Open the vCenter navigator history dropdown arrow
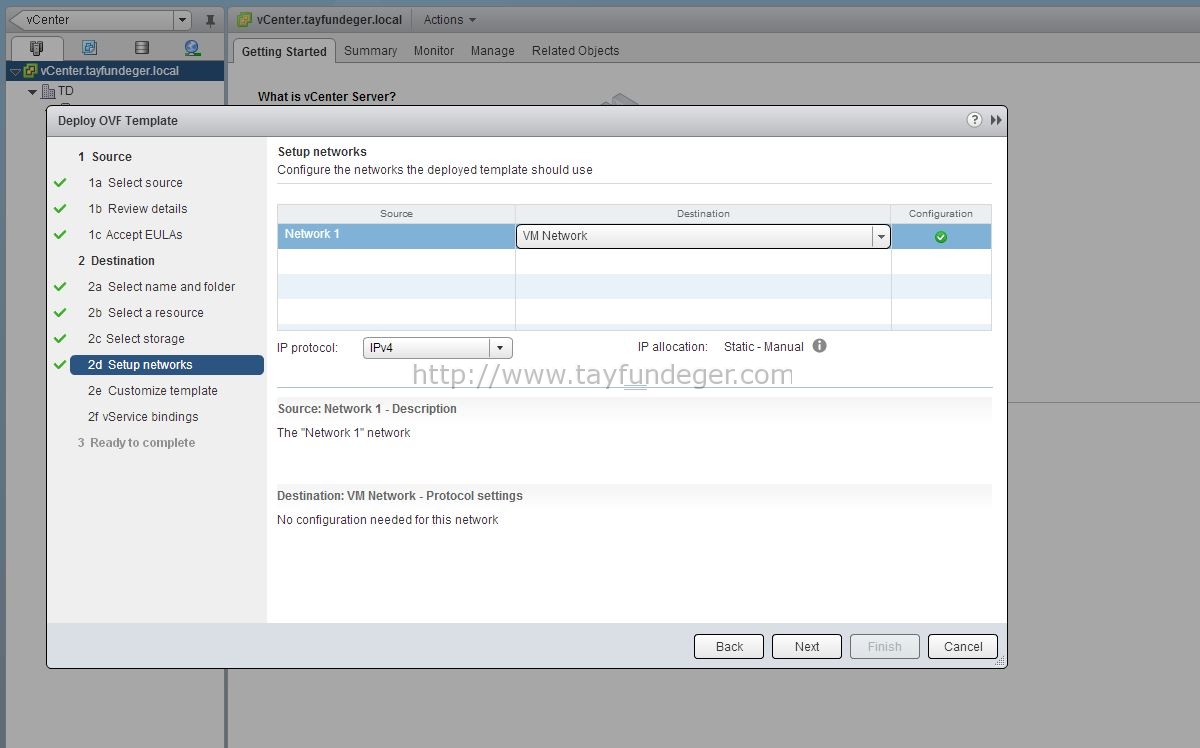Image resolution: width=1200 pixels, height=748 pixels. tap(182, 20)
